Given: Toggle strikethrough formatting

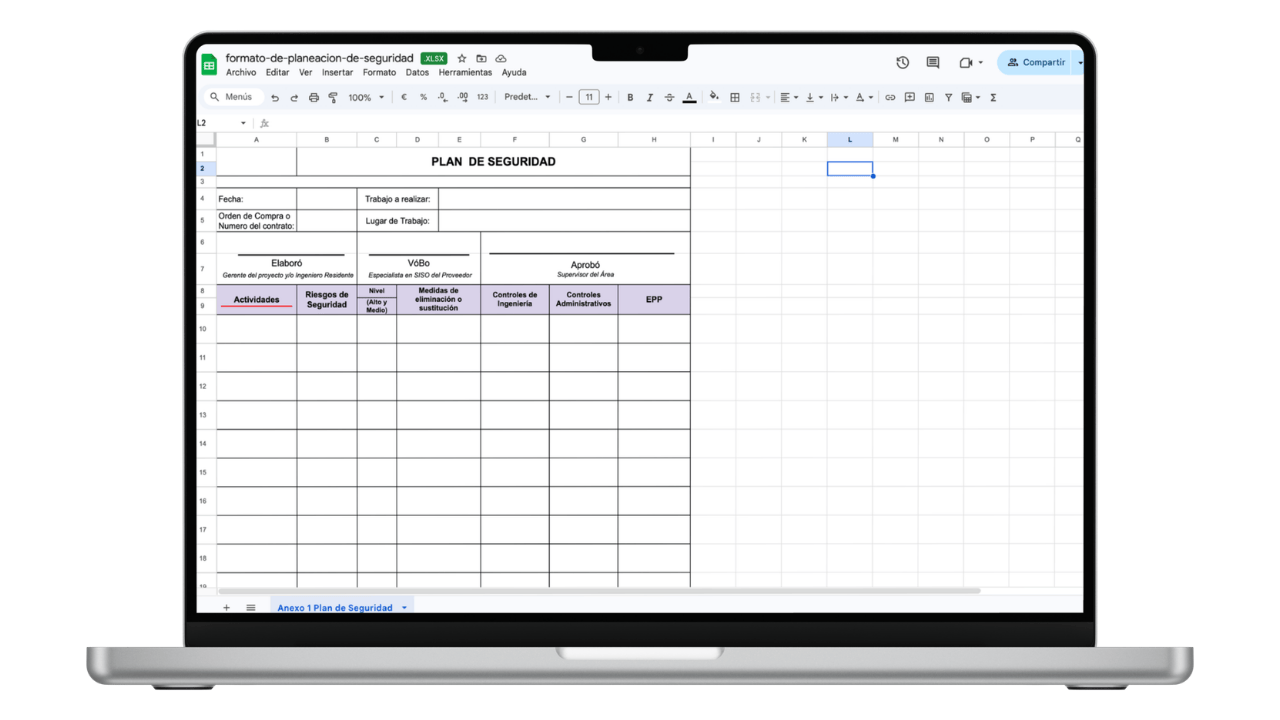Looking at the screenshot, I should 669,98.
